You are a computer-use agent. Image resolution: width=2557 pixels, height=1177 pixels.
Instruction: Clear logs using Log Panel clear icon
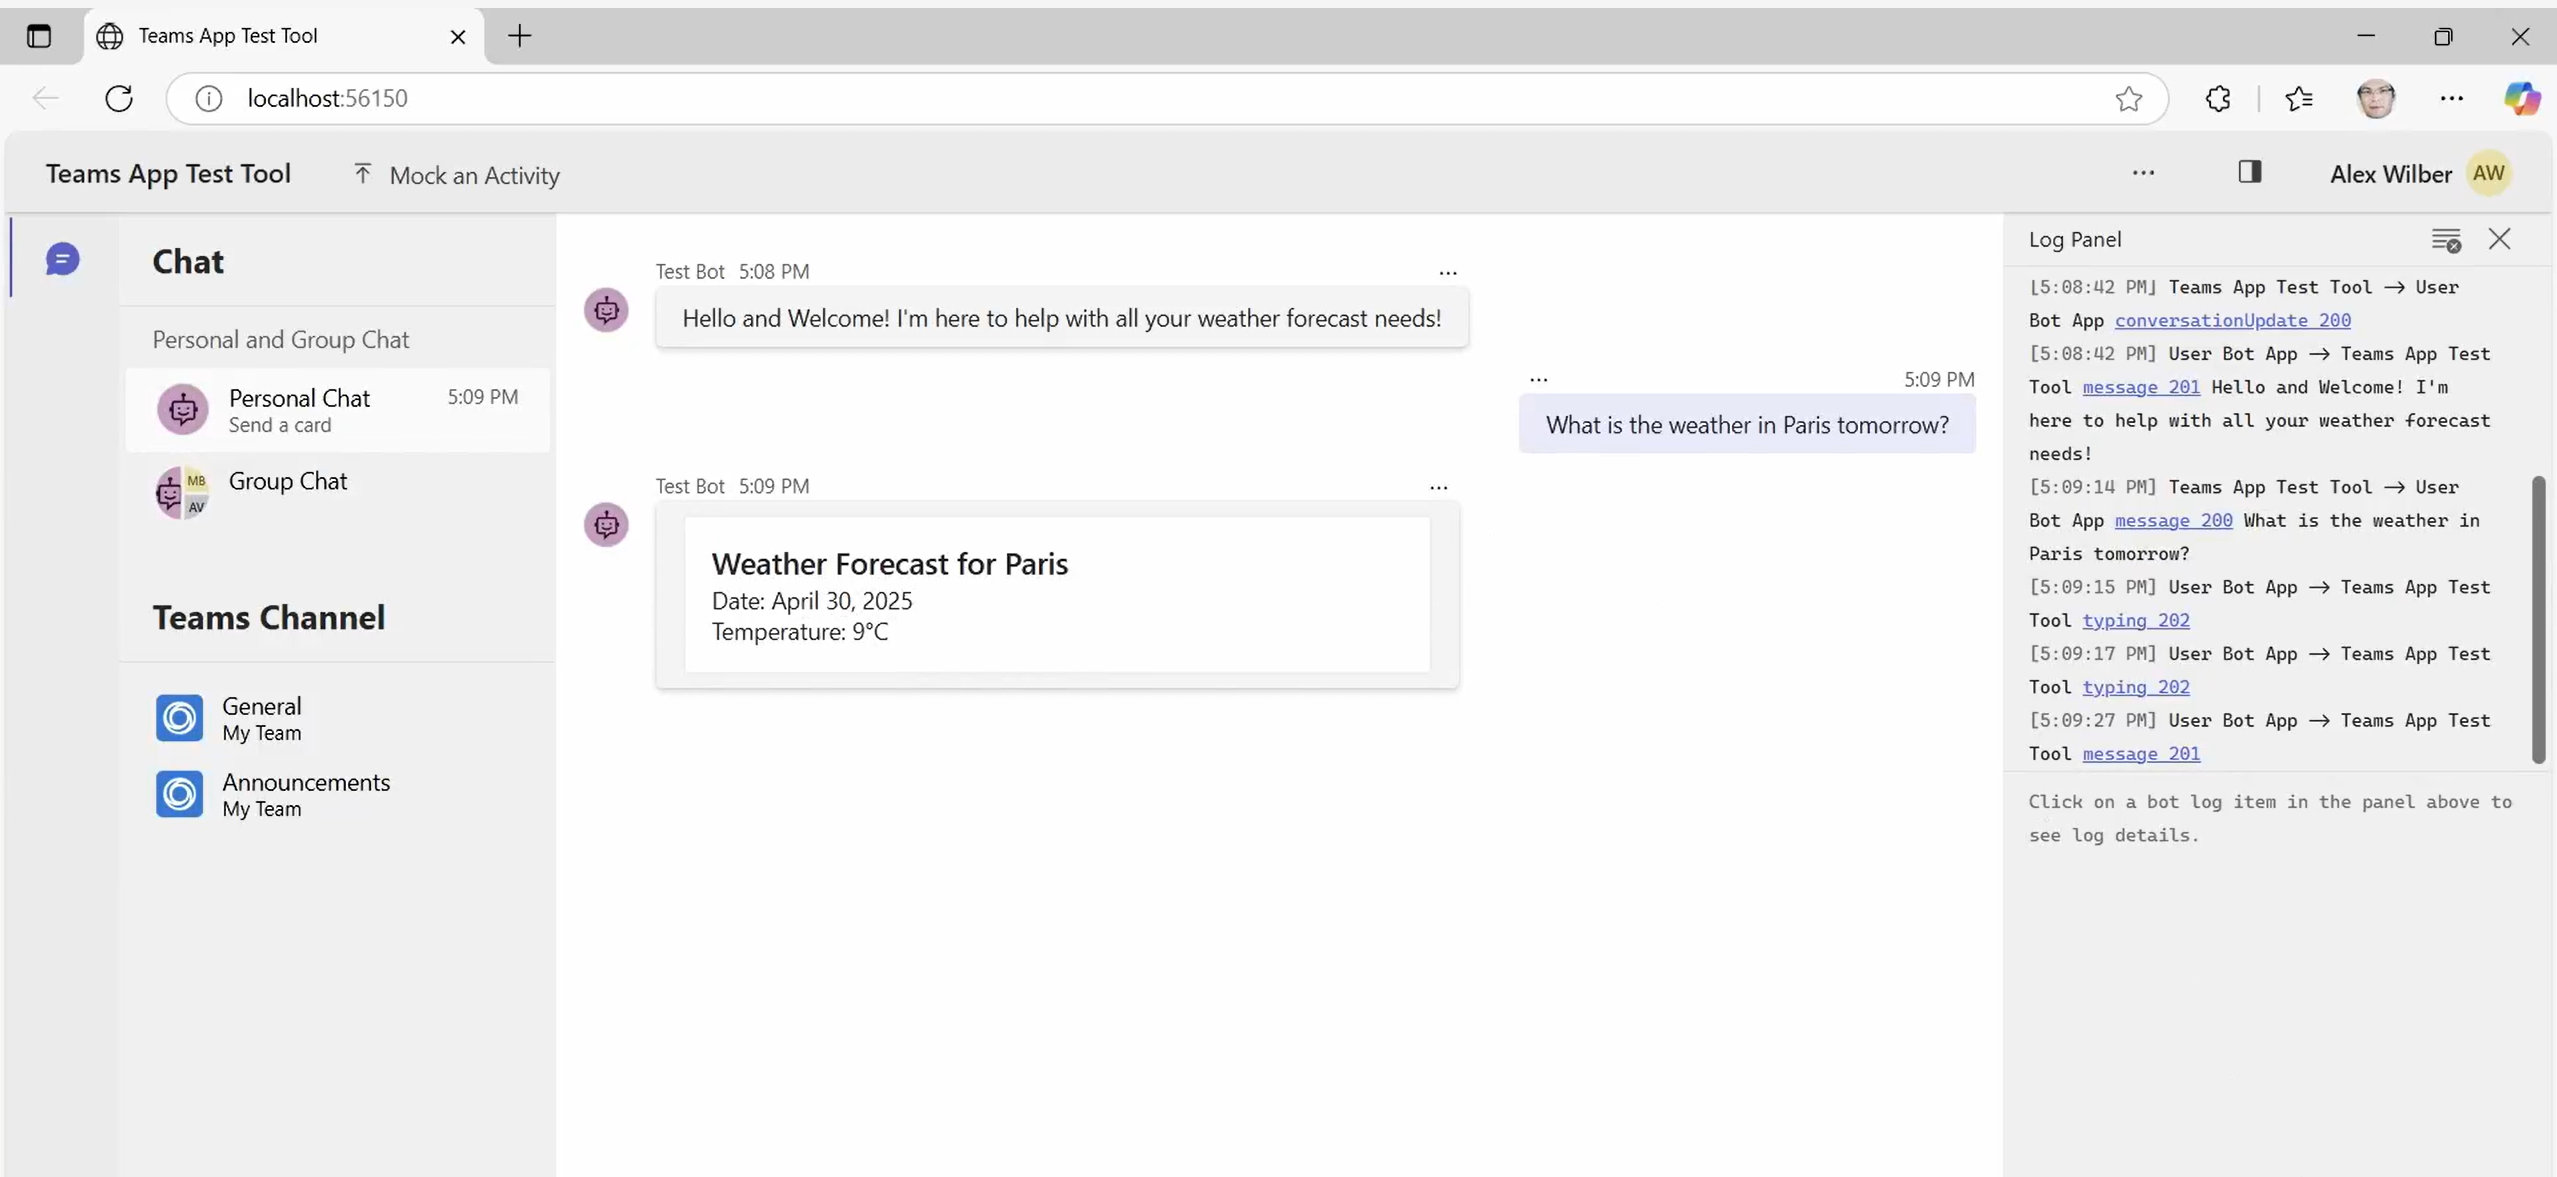tap(2445, 240)
